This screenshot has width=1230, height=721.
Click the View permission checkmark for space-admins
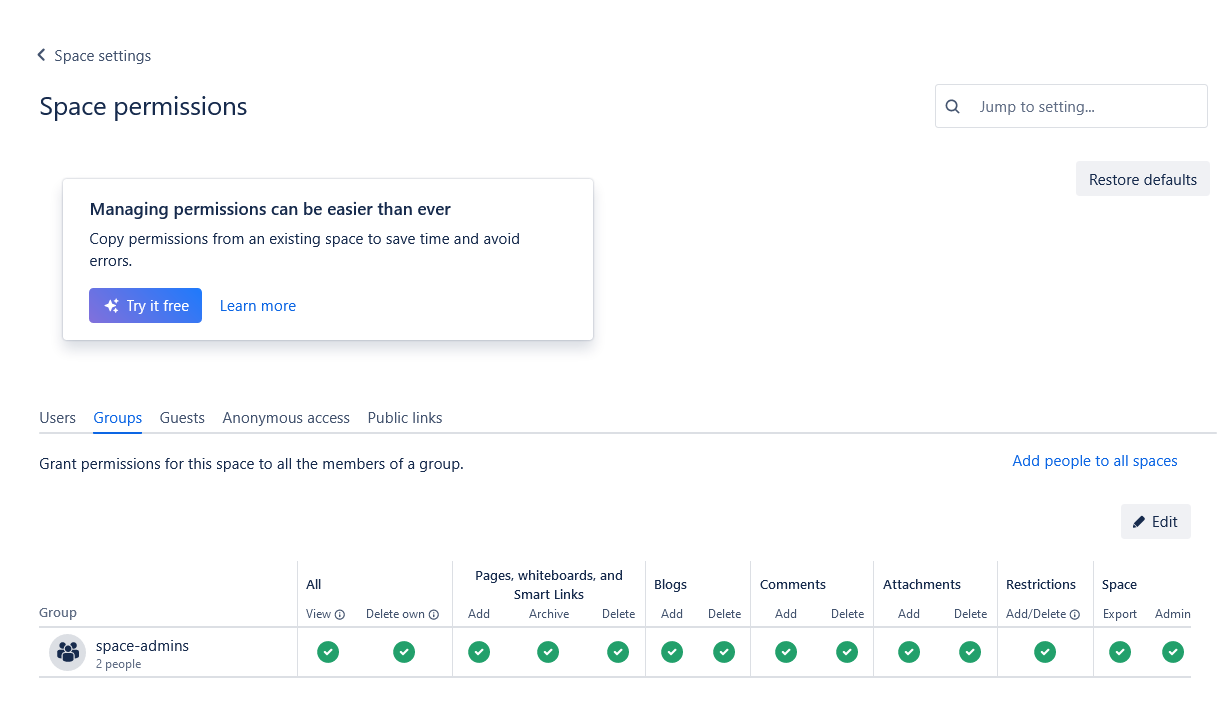328,652
